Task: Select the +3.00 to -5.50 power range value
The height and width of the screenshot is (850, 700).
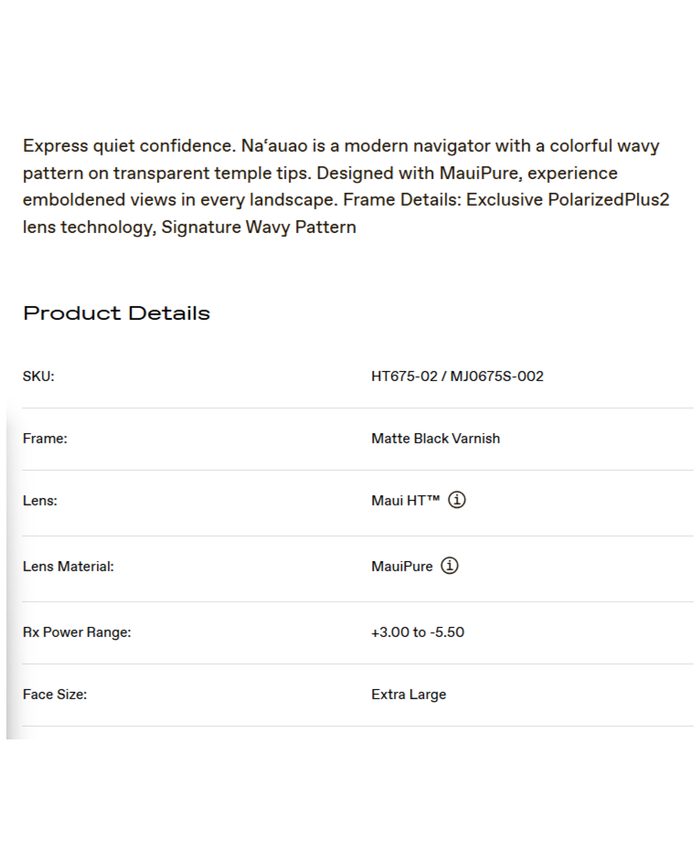Action: 417,633
